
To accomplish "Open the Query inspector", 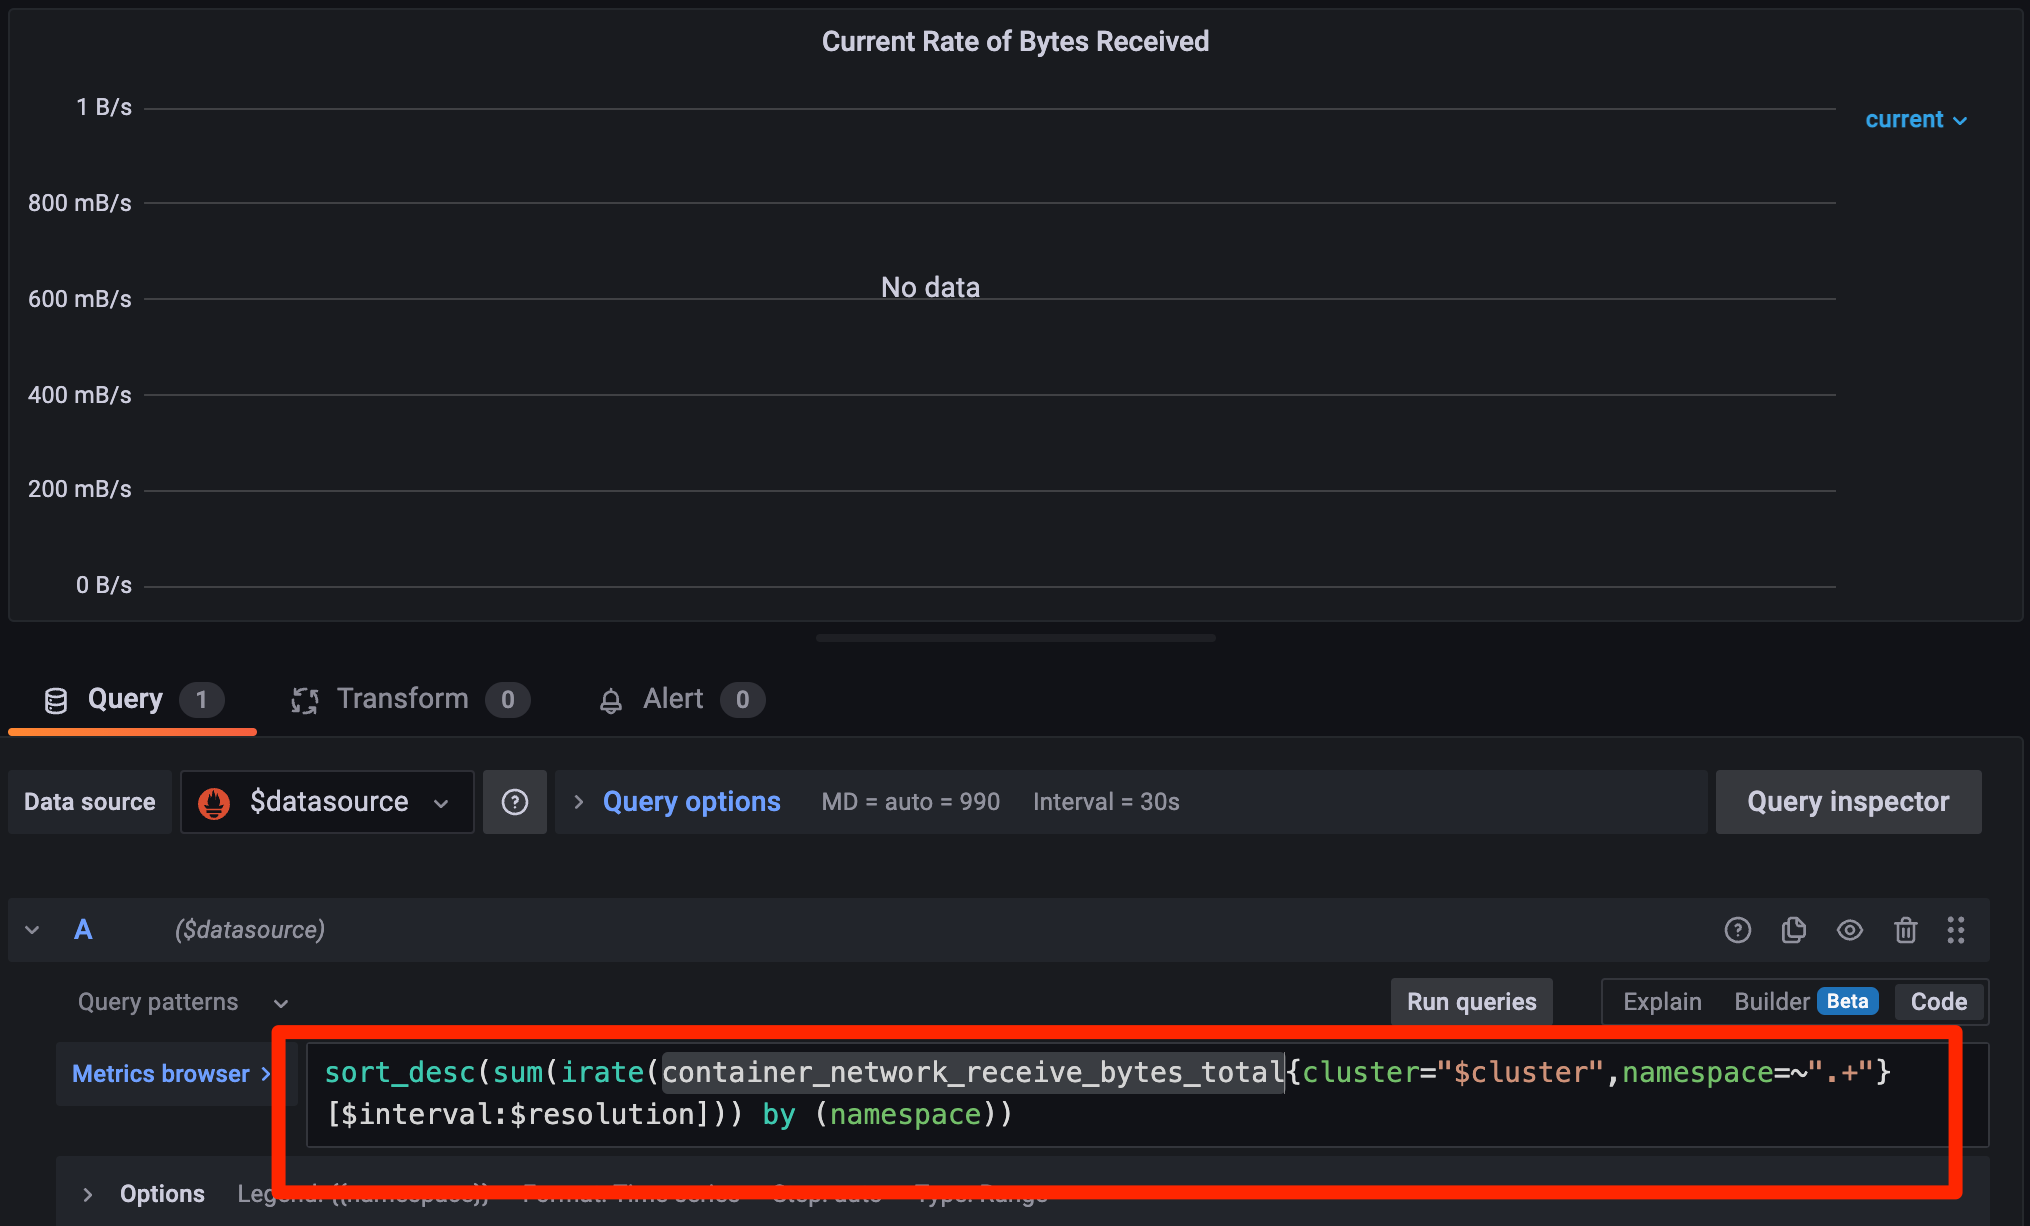I will 1847,801.
